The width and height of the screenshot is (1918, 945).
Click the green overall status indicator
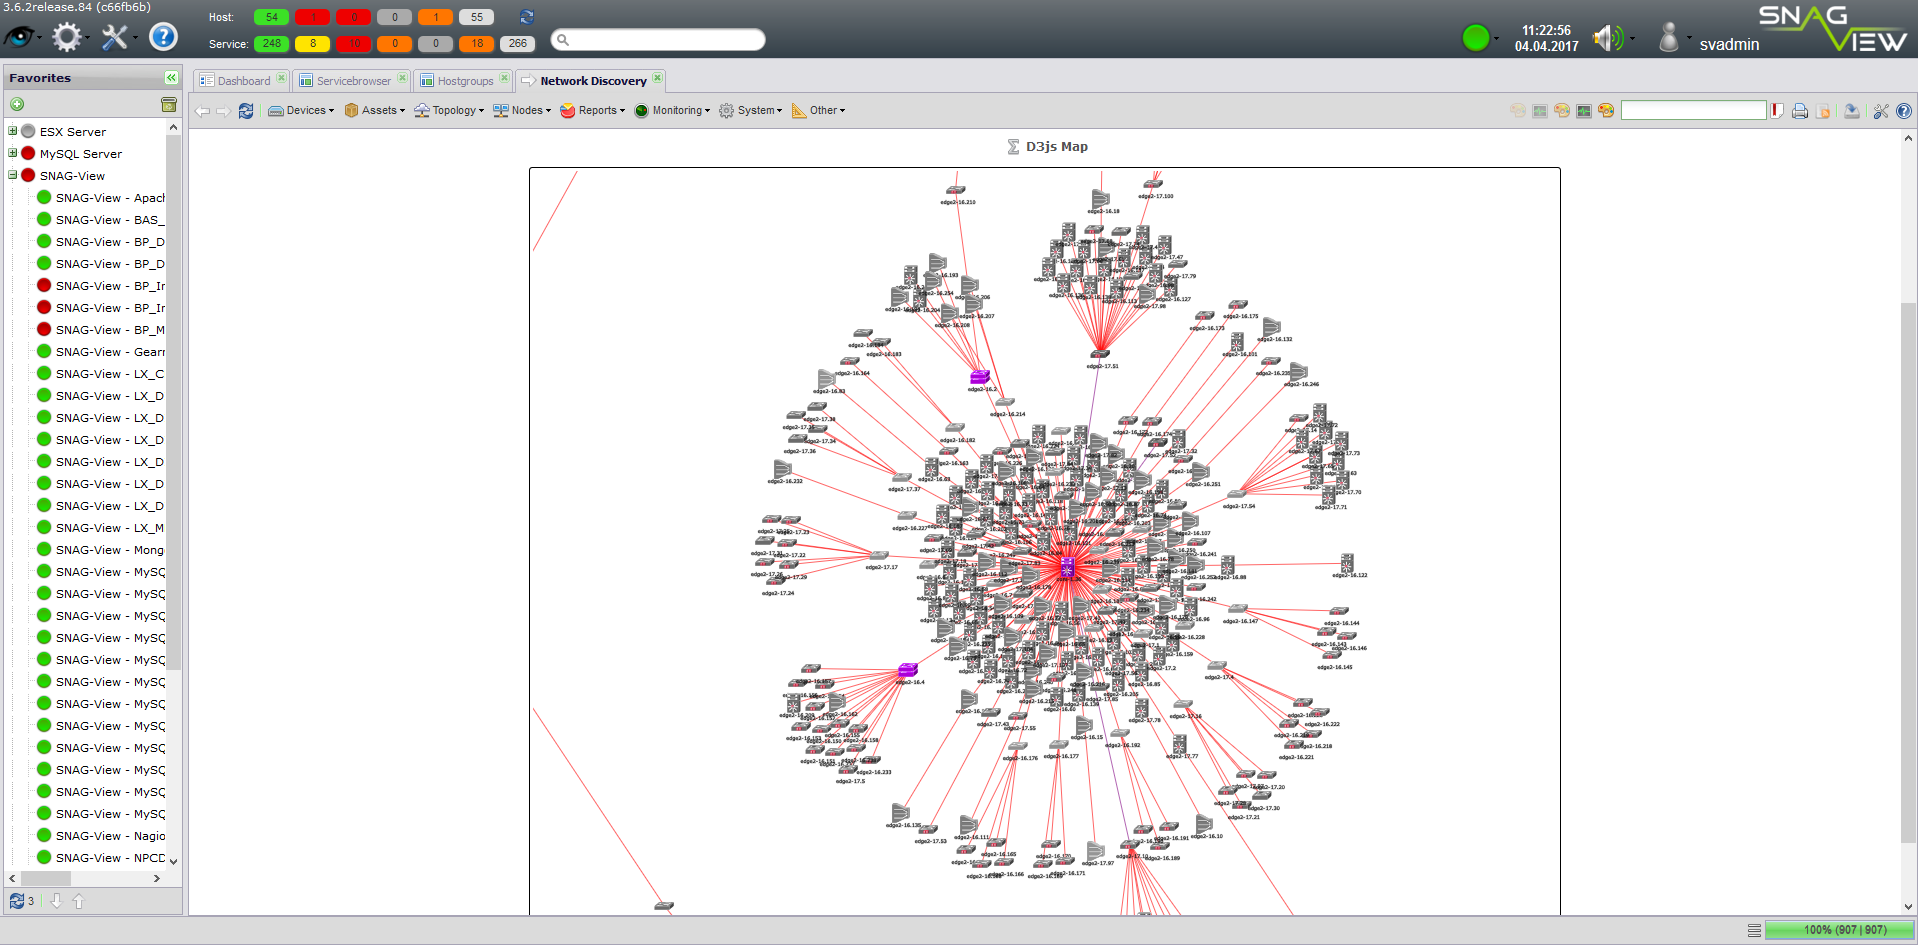point(1475,38)
